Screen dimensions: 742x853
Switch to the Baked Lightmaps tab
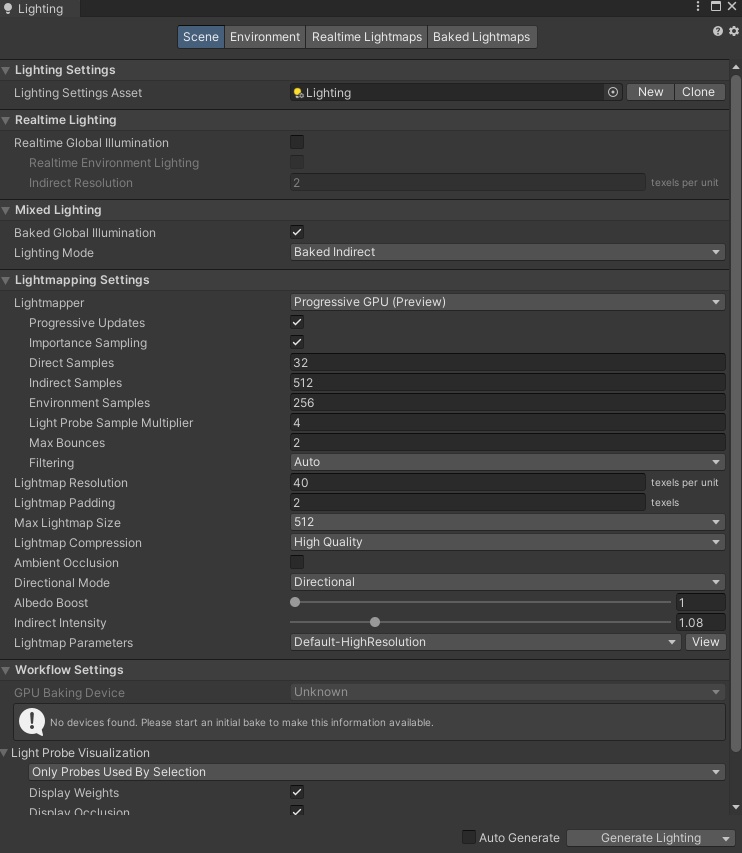click(x=481, y=37)
